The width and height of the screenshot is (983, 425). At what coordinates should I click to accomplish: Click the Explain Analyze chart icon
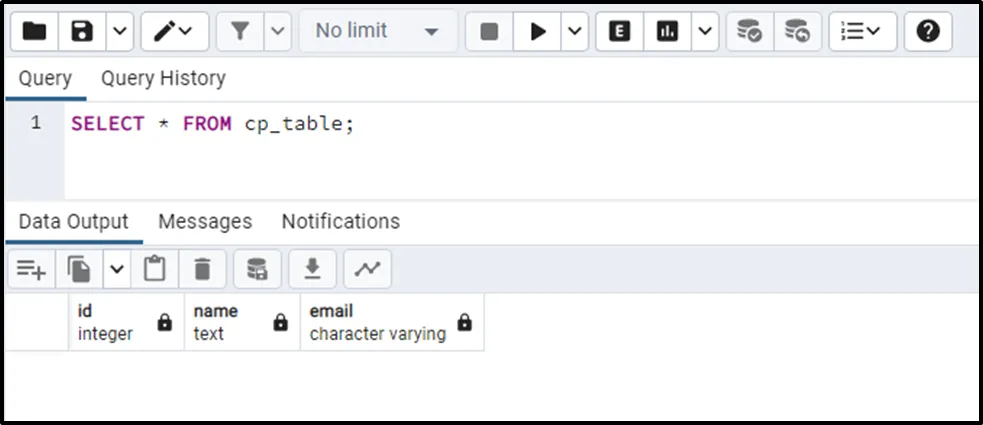[x=667, y=31]
